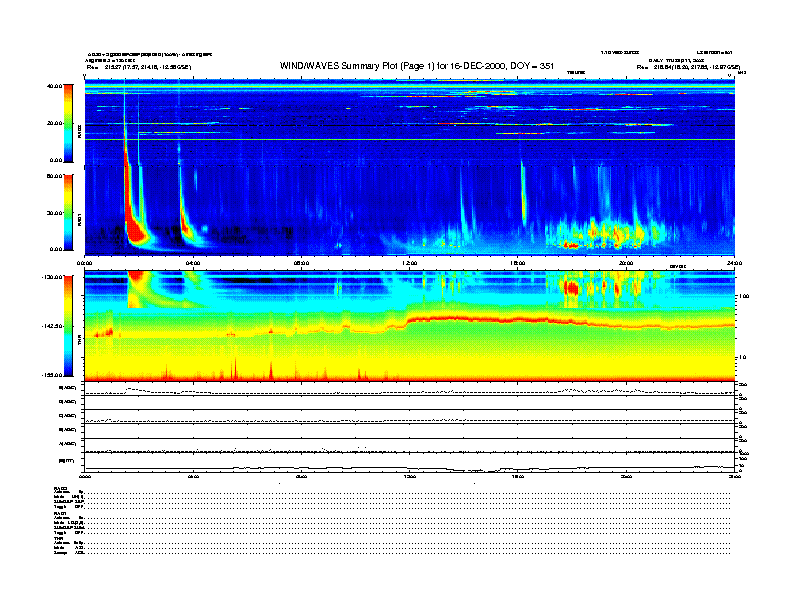The height and width of the screenshot is (612, 792).
Task: Click the TNR header in bottom status block
Action: tap(58, 538)
